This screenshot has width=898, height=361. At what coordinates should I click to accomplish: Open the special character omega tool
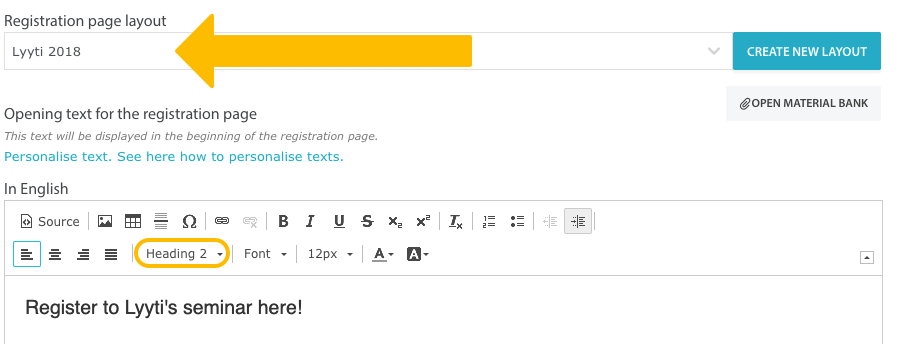tap(189, 221)
